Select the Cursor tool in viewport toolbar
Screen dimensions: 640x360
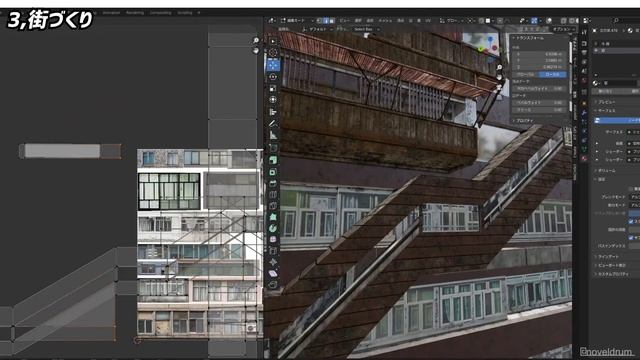click(x=273, y=53)
